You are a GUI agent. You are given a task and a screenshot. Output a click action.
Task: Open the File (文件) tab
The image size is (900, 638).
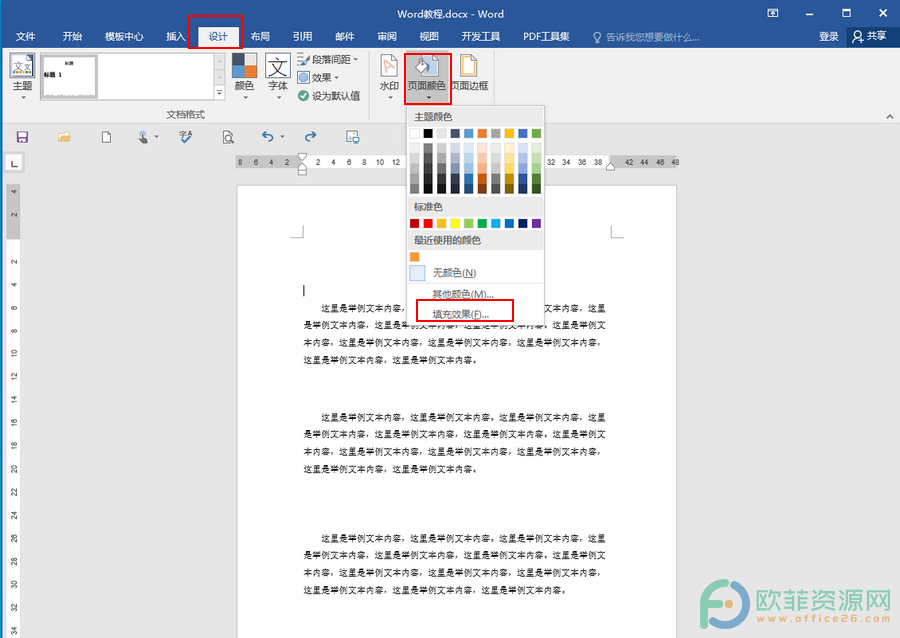pos(25,37)
